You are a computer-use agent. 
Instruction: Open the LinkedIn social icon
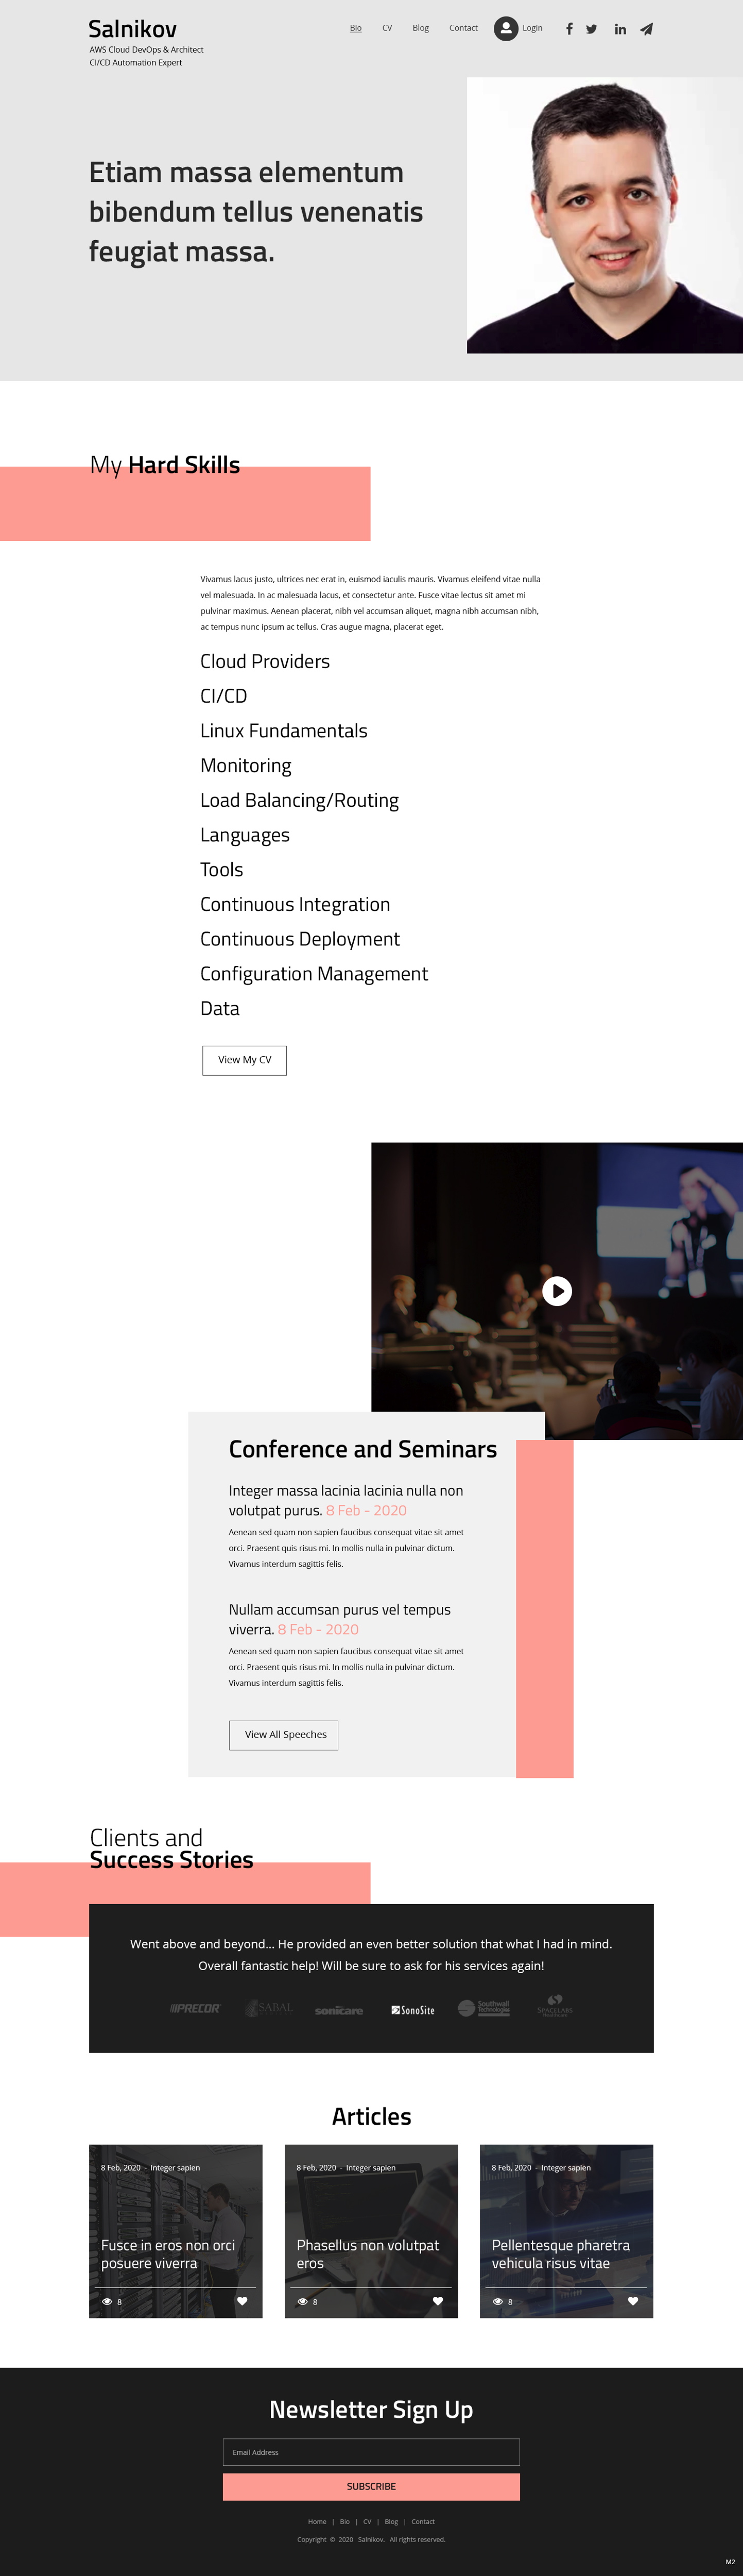tap(620, 29)
